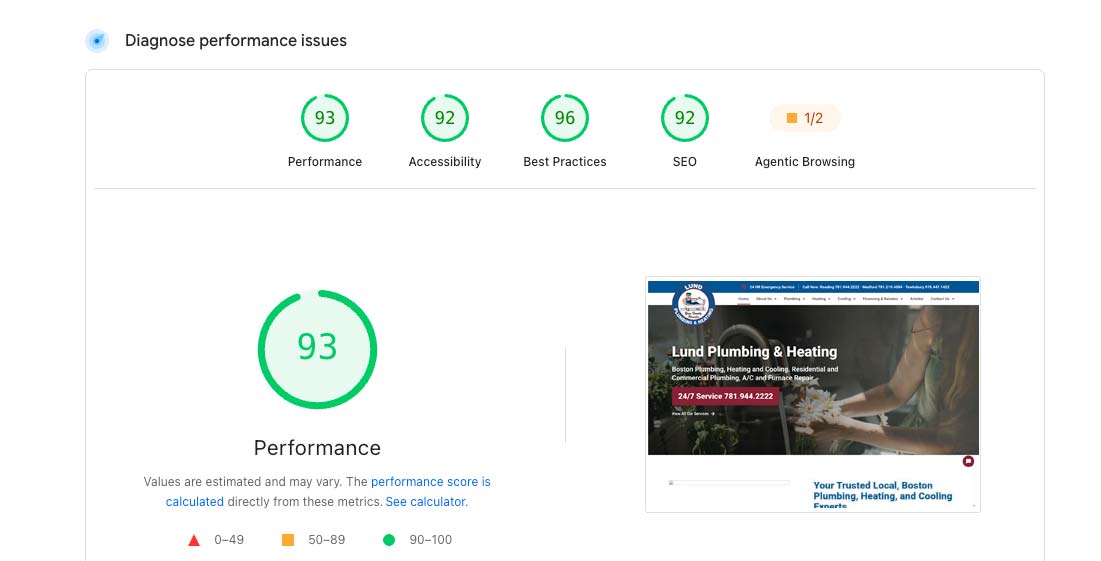Open the Agentic Browsing 1/2 badge
1101x561 pixels.
[x=805, y=118]
